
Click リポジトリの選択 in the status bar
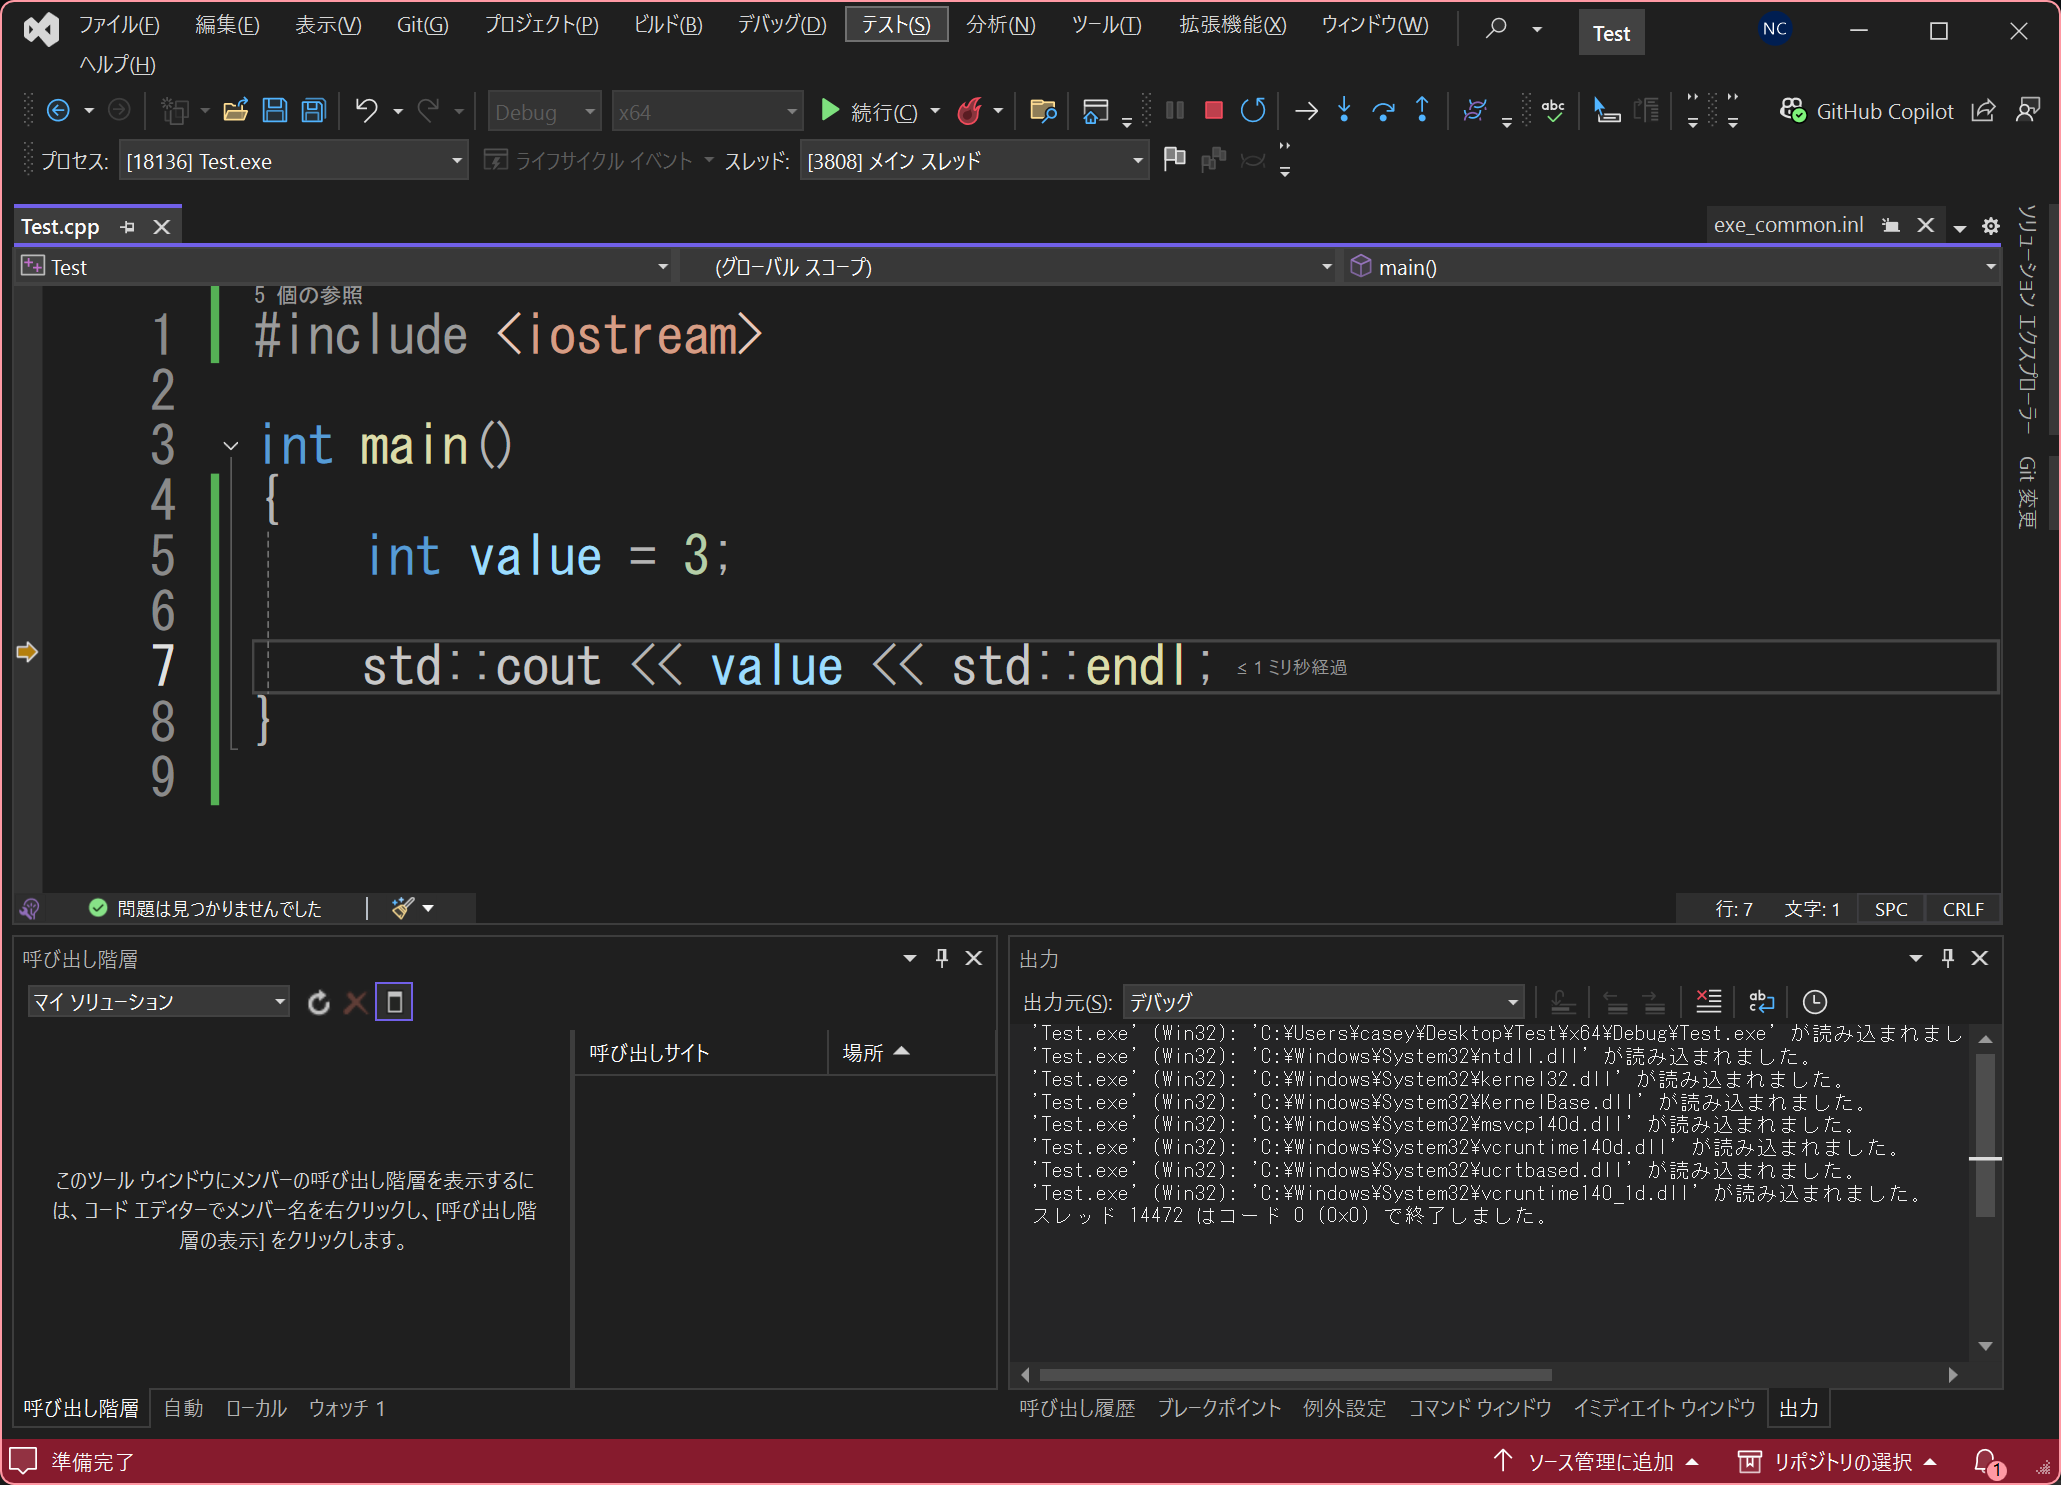tap(1838, 1461)
